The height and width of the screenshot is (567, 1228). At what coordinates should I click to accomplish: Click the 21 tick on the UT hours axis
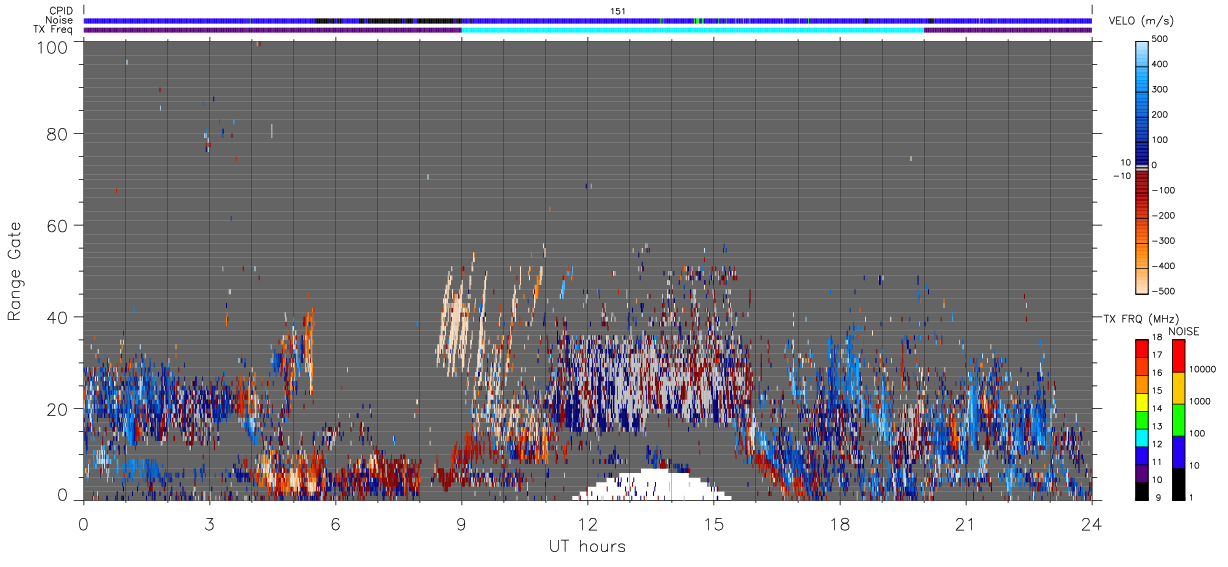(x=965, y=523)
